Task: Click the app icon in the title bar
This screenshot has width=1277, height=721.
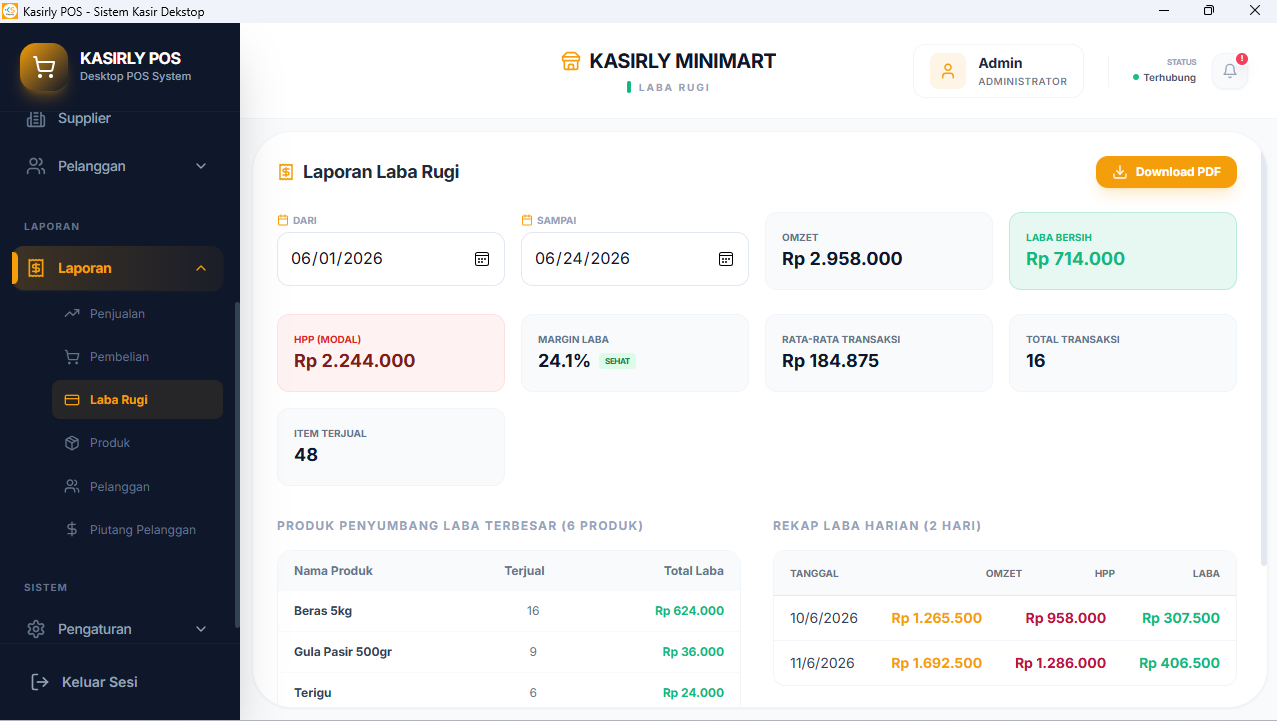Action: click(x=11, y=11)
